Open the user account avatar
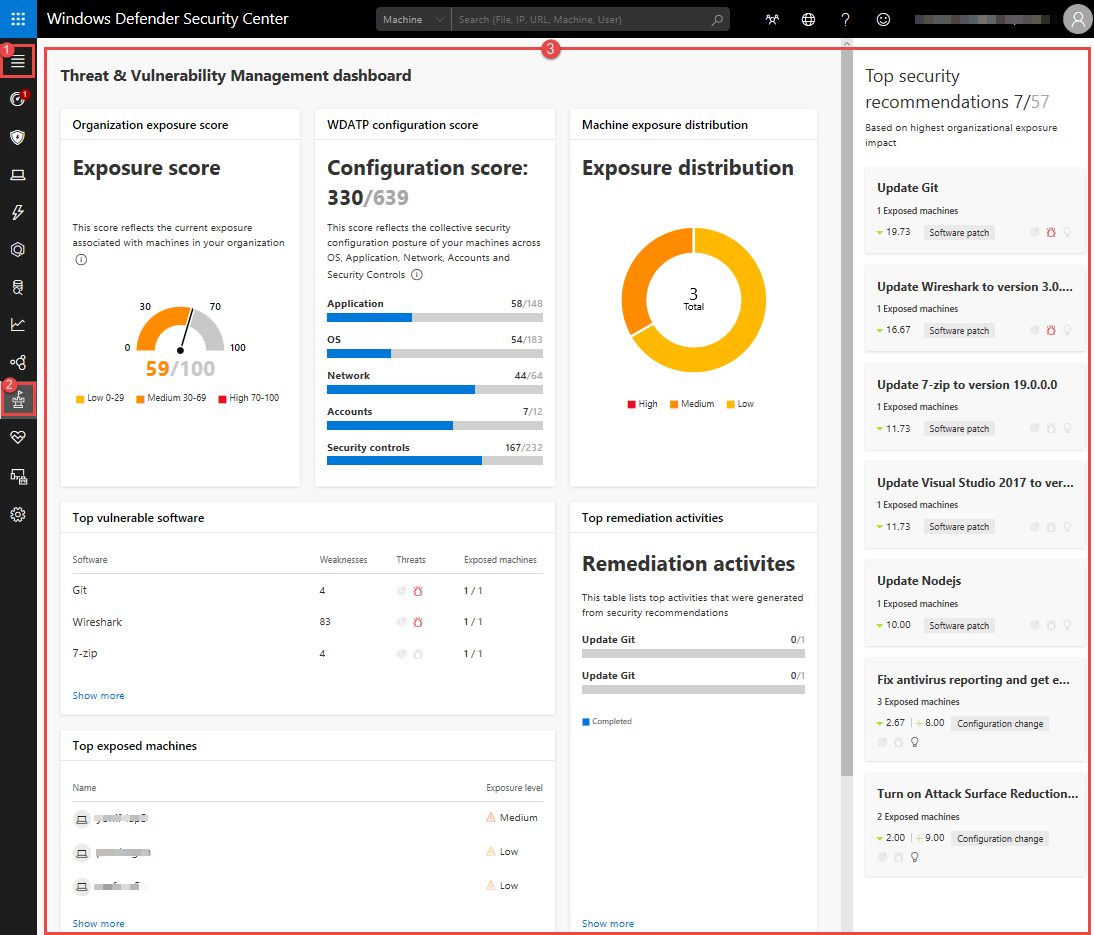Image resolution: width=1094 pixels, height=935 pixels. pyautogui.click(x=1077, y=20)
